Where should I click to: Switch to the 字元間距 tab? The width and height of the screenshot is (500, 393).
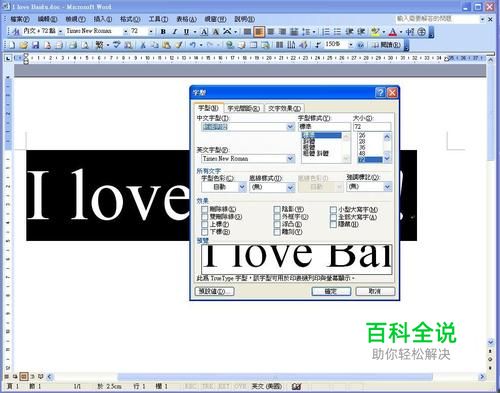coord(244,108)
